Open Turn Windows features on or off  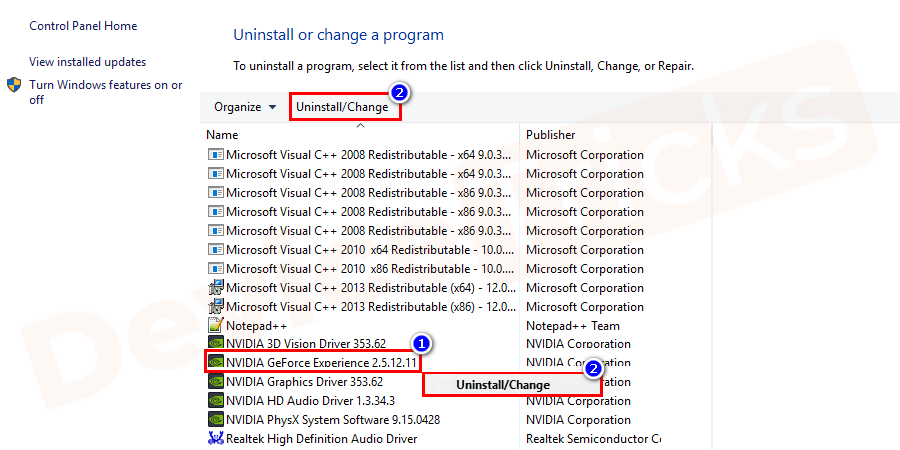(x=106, y=92)
